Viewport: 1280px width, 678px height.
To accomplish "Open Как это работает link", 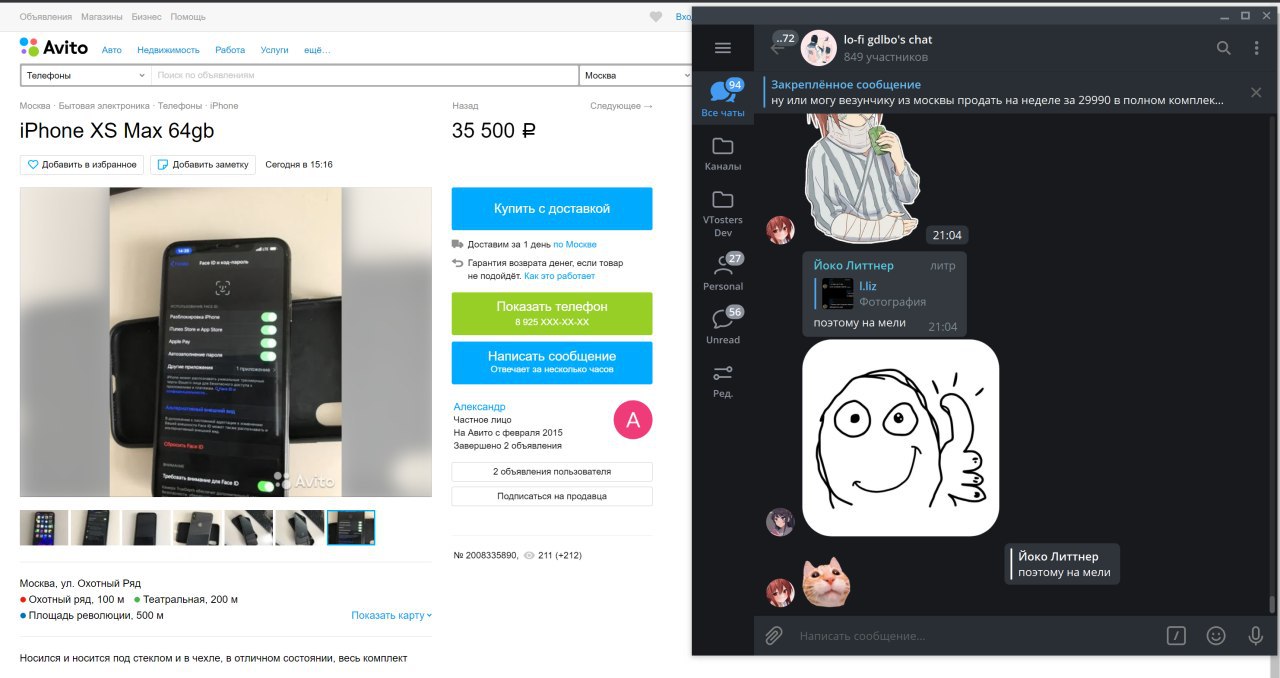I will pos(560,276).
